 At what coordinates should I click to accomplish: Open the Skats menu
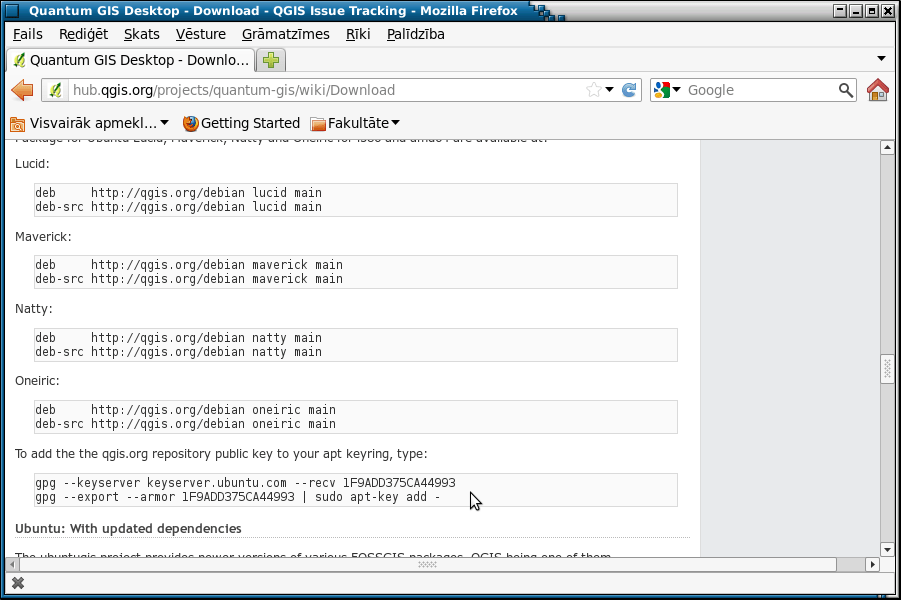(141, 34)
